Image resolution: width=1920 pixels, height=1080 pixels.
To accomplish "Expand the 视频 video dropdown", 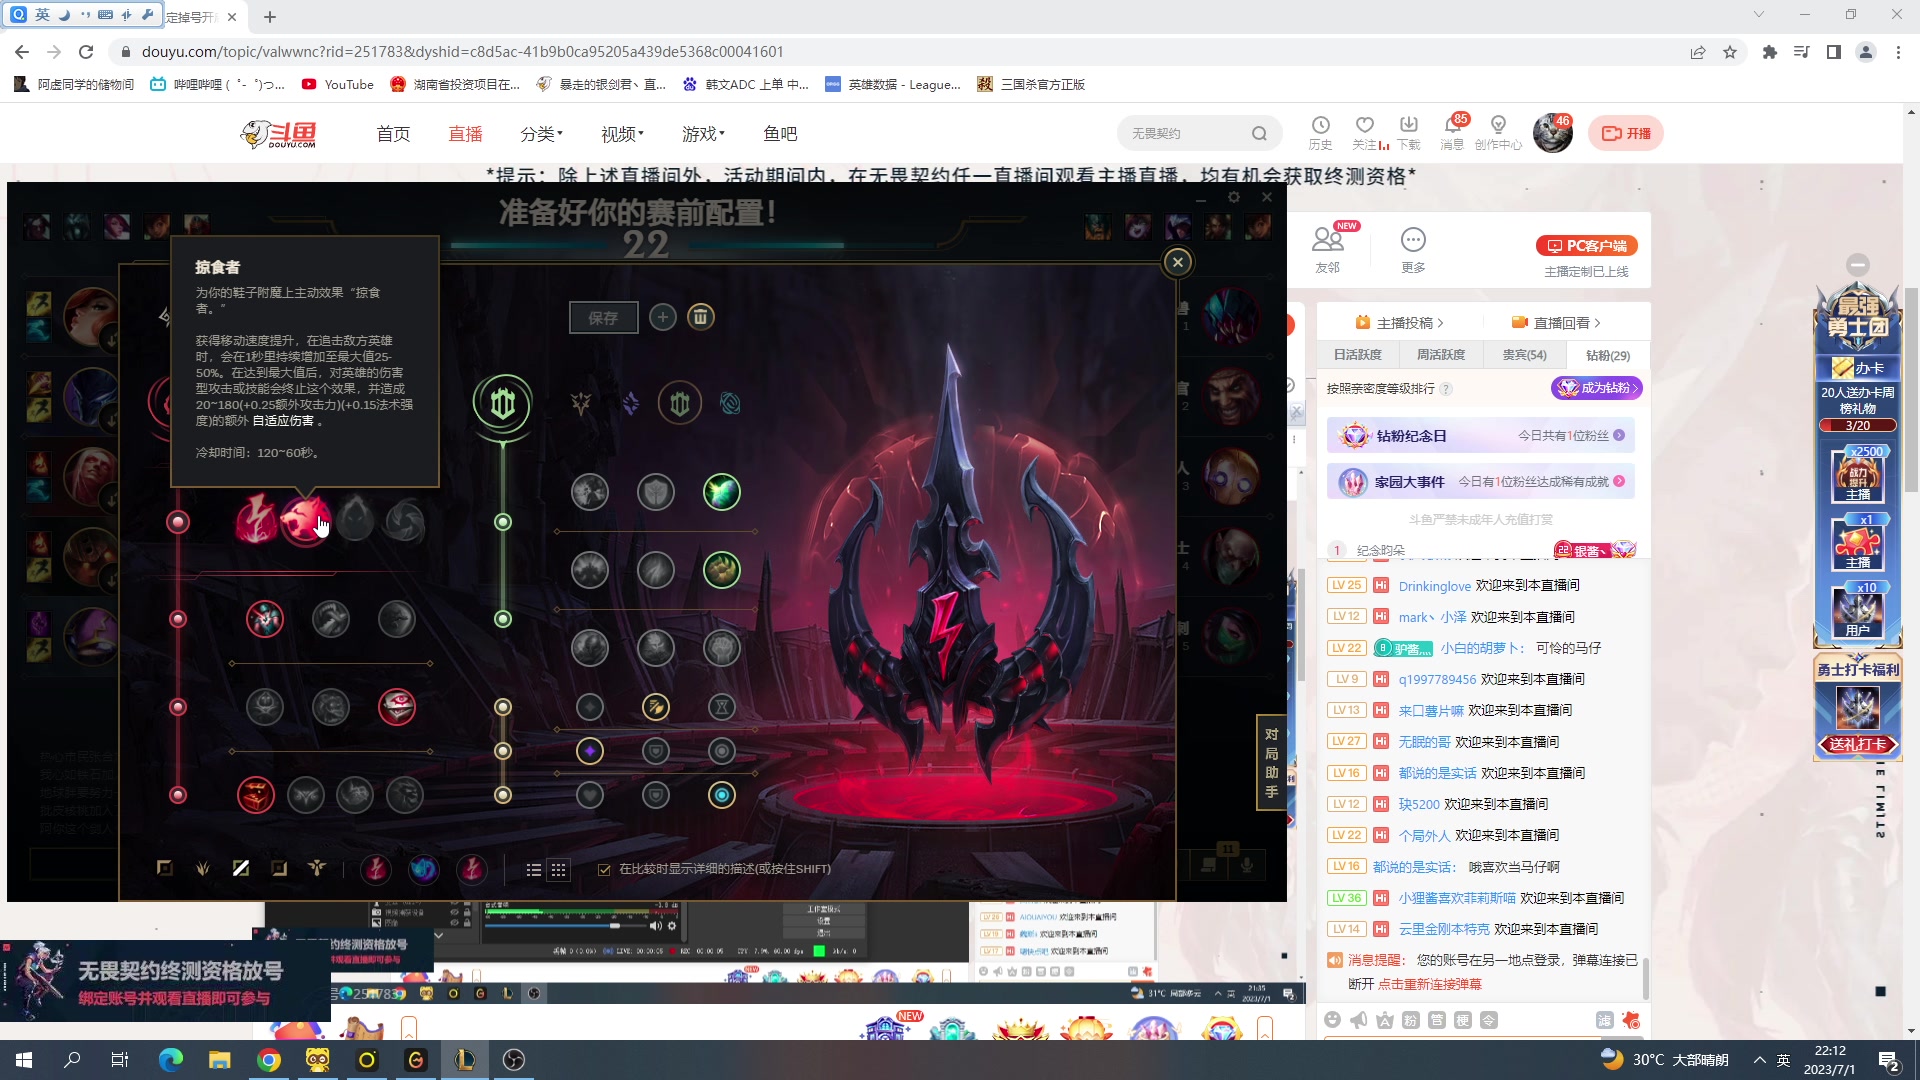I will 622,134.
